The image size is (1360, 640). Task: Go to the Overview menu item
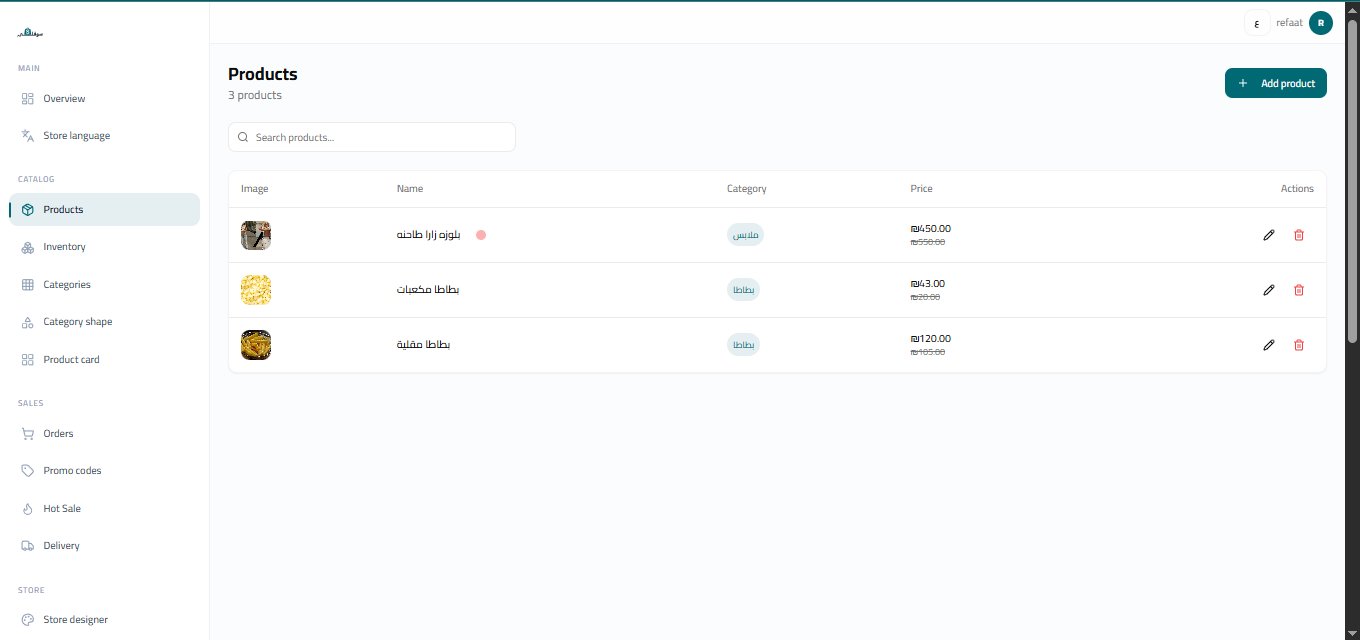pos(104,99)
